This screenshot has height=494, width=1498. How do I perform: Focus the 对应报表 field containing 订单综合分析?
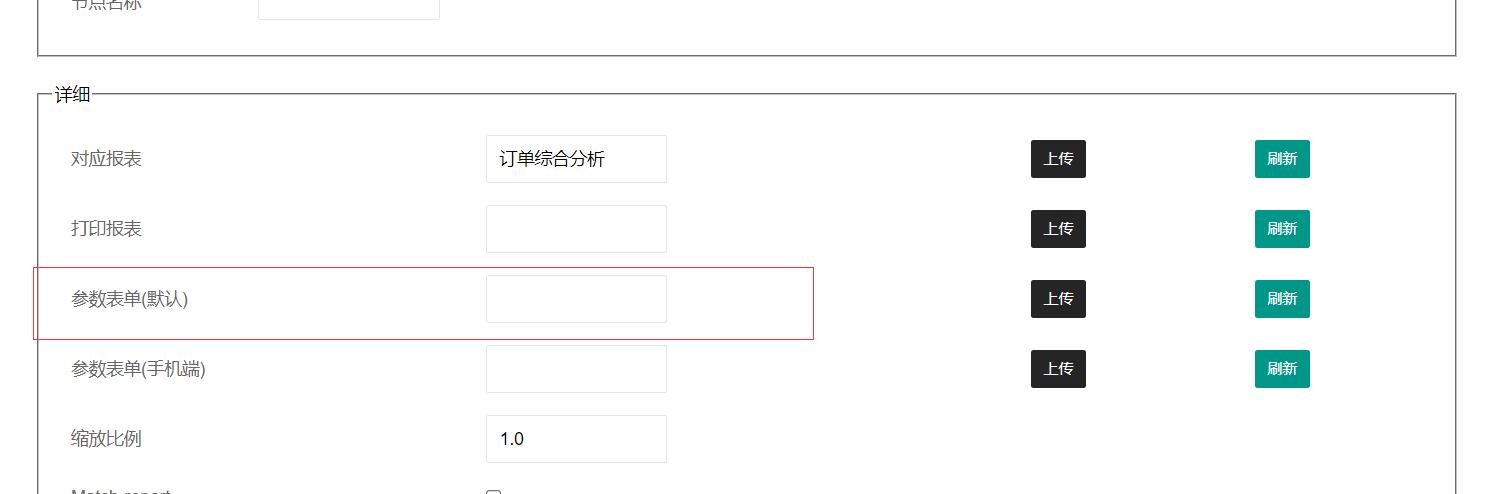click(576, 159)
